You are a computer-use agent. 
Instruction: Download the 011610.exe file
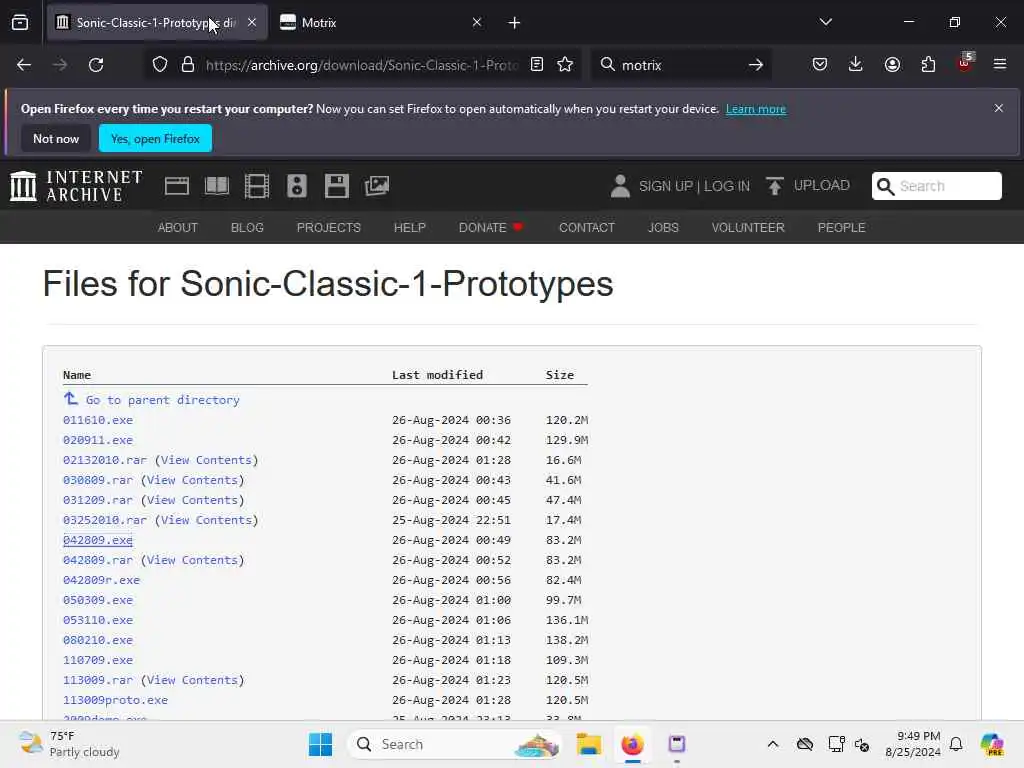point(98,420)
